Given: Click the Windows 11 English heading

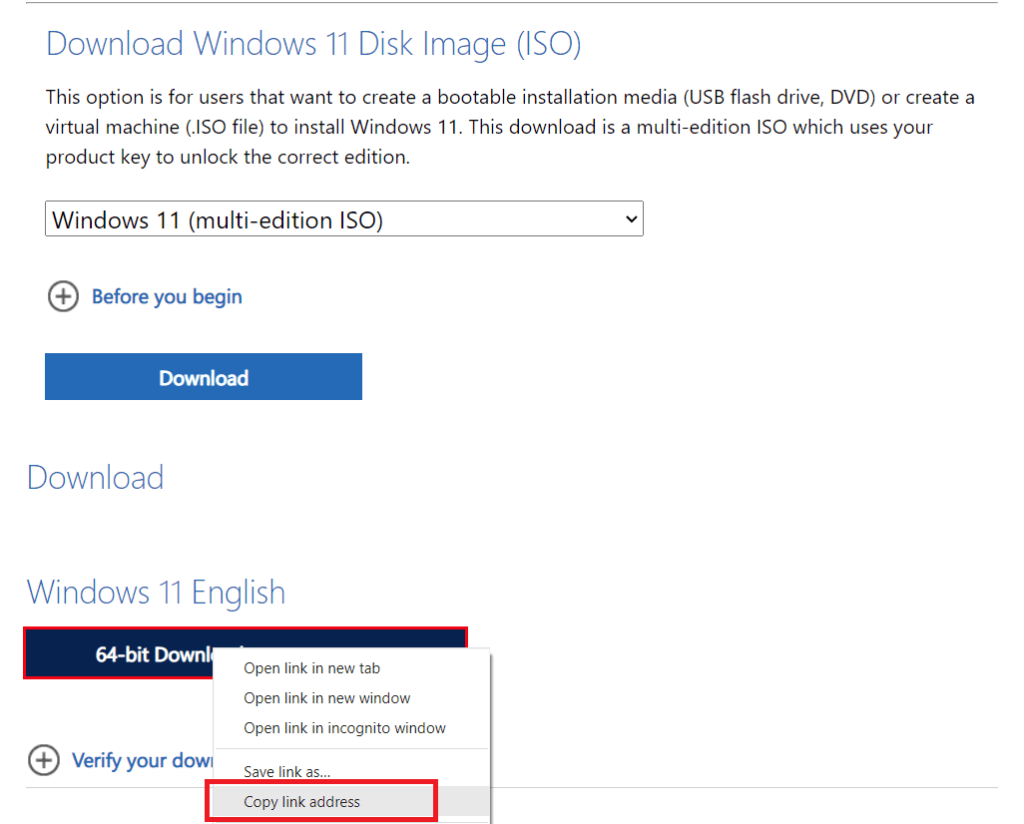Looking at the screenshot, I should pyautogui.click(x=156, y=593).
